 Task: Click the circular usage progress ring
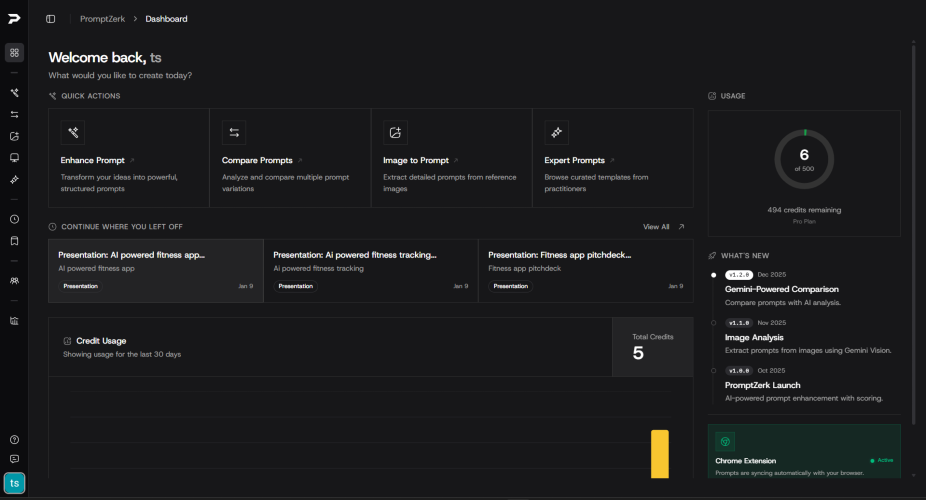pyautogui.click(x=804, y=160)
